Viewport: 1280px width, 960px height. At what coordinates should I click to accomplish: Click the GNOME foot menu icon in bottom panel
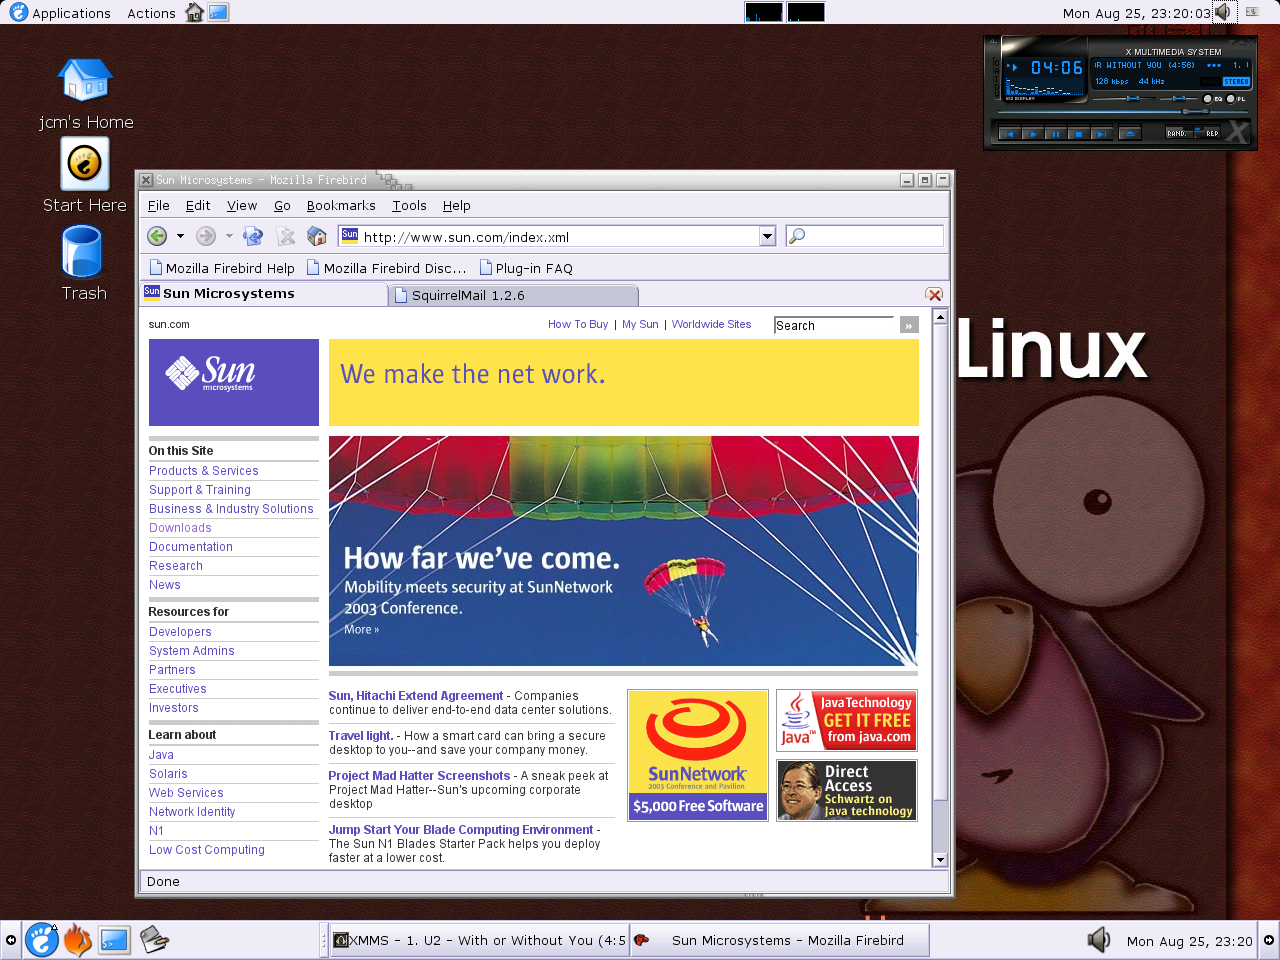(x=42, y=940)
